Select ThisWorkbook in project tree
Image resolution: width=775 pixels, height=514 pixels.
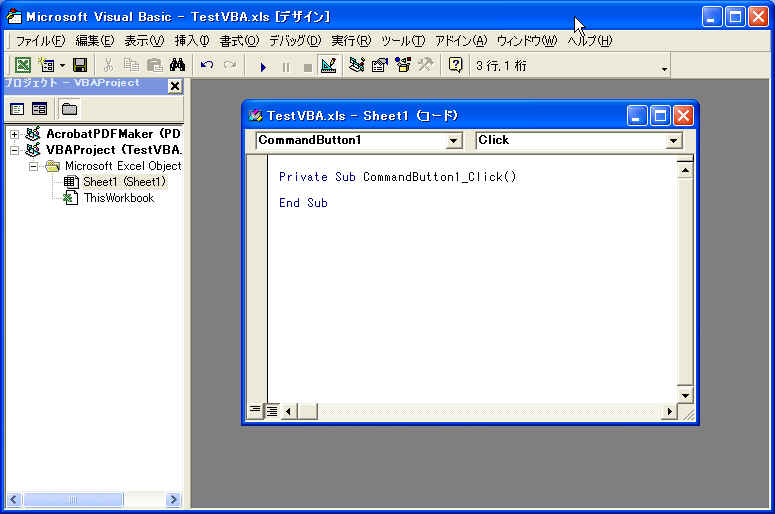click(x=119, y=198)
